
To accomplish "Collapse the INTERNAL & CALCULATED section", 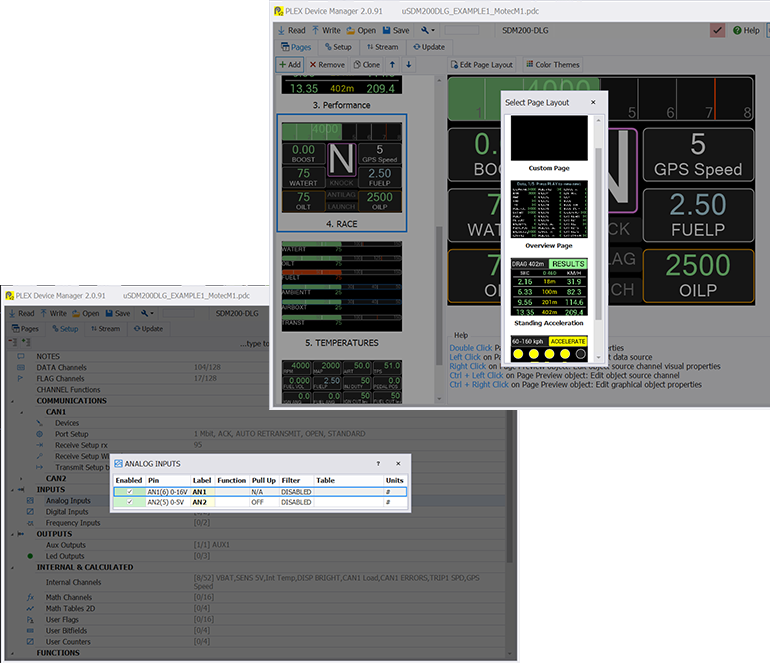I will point(12,568).
